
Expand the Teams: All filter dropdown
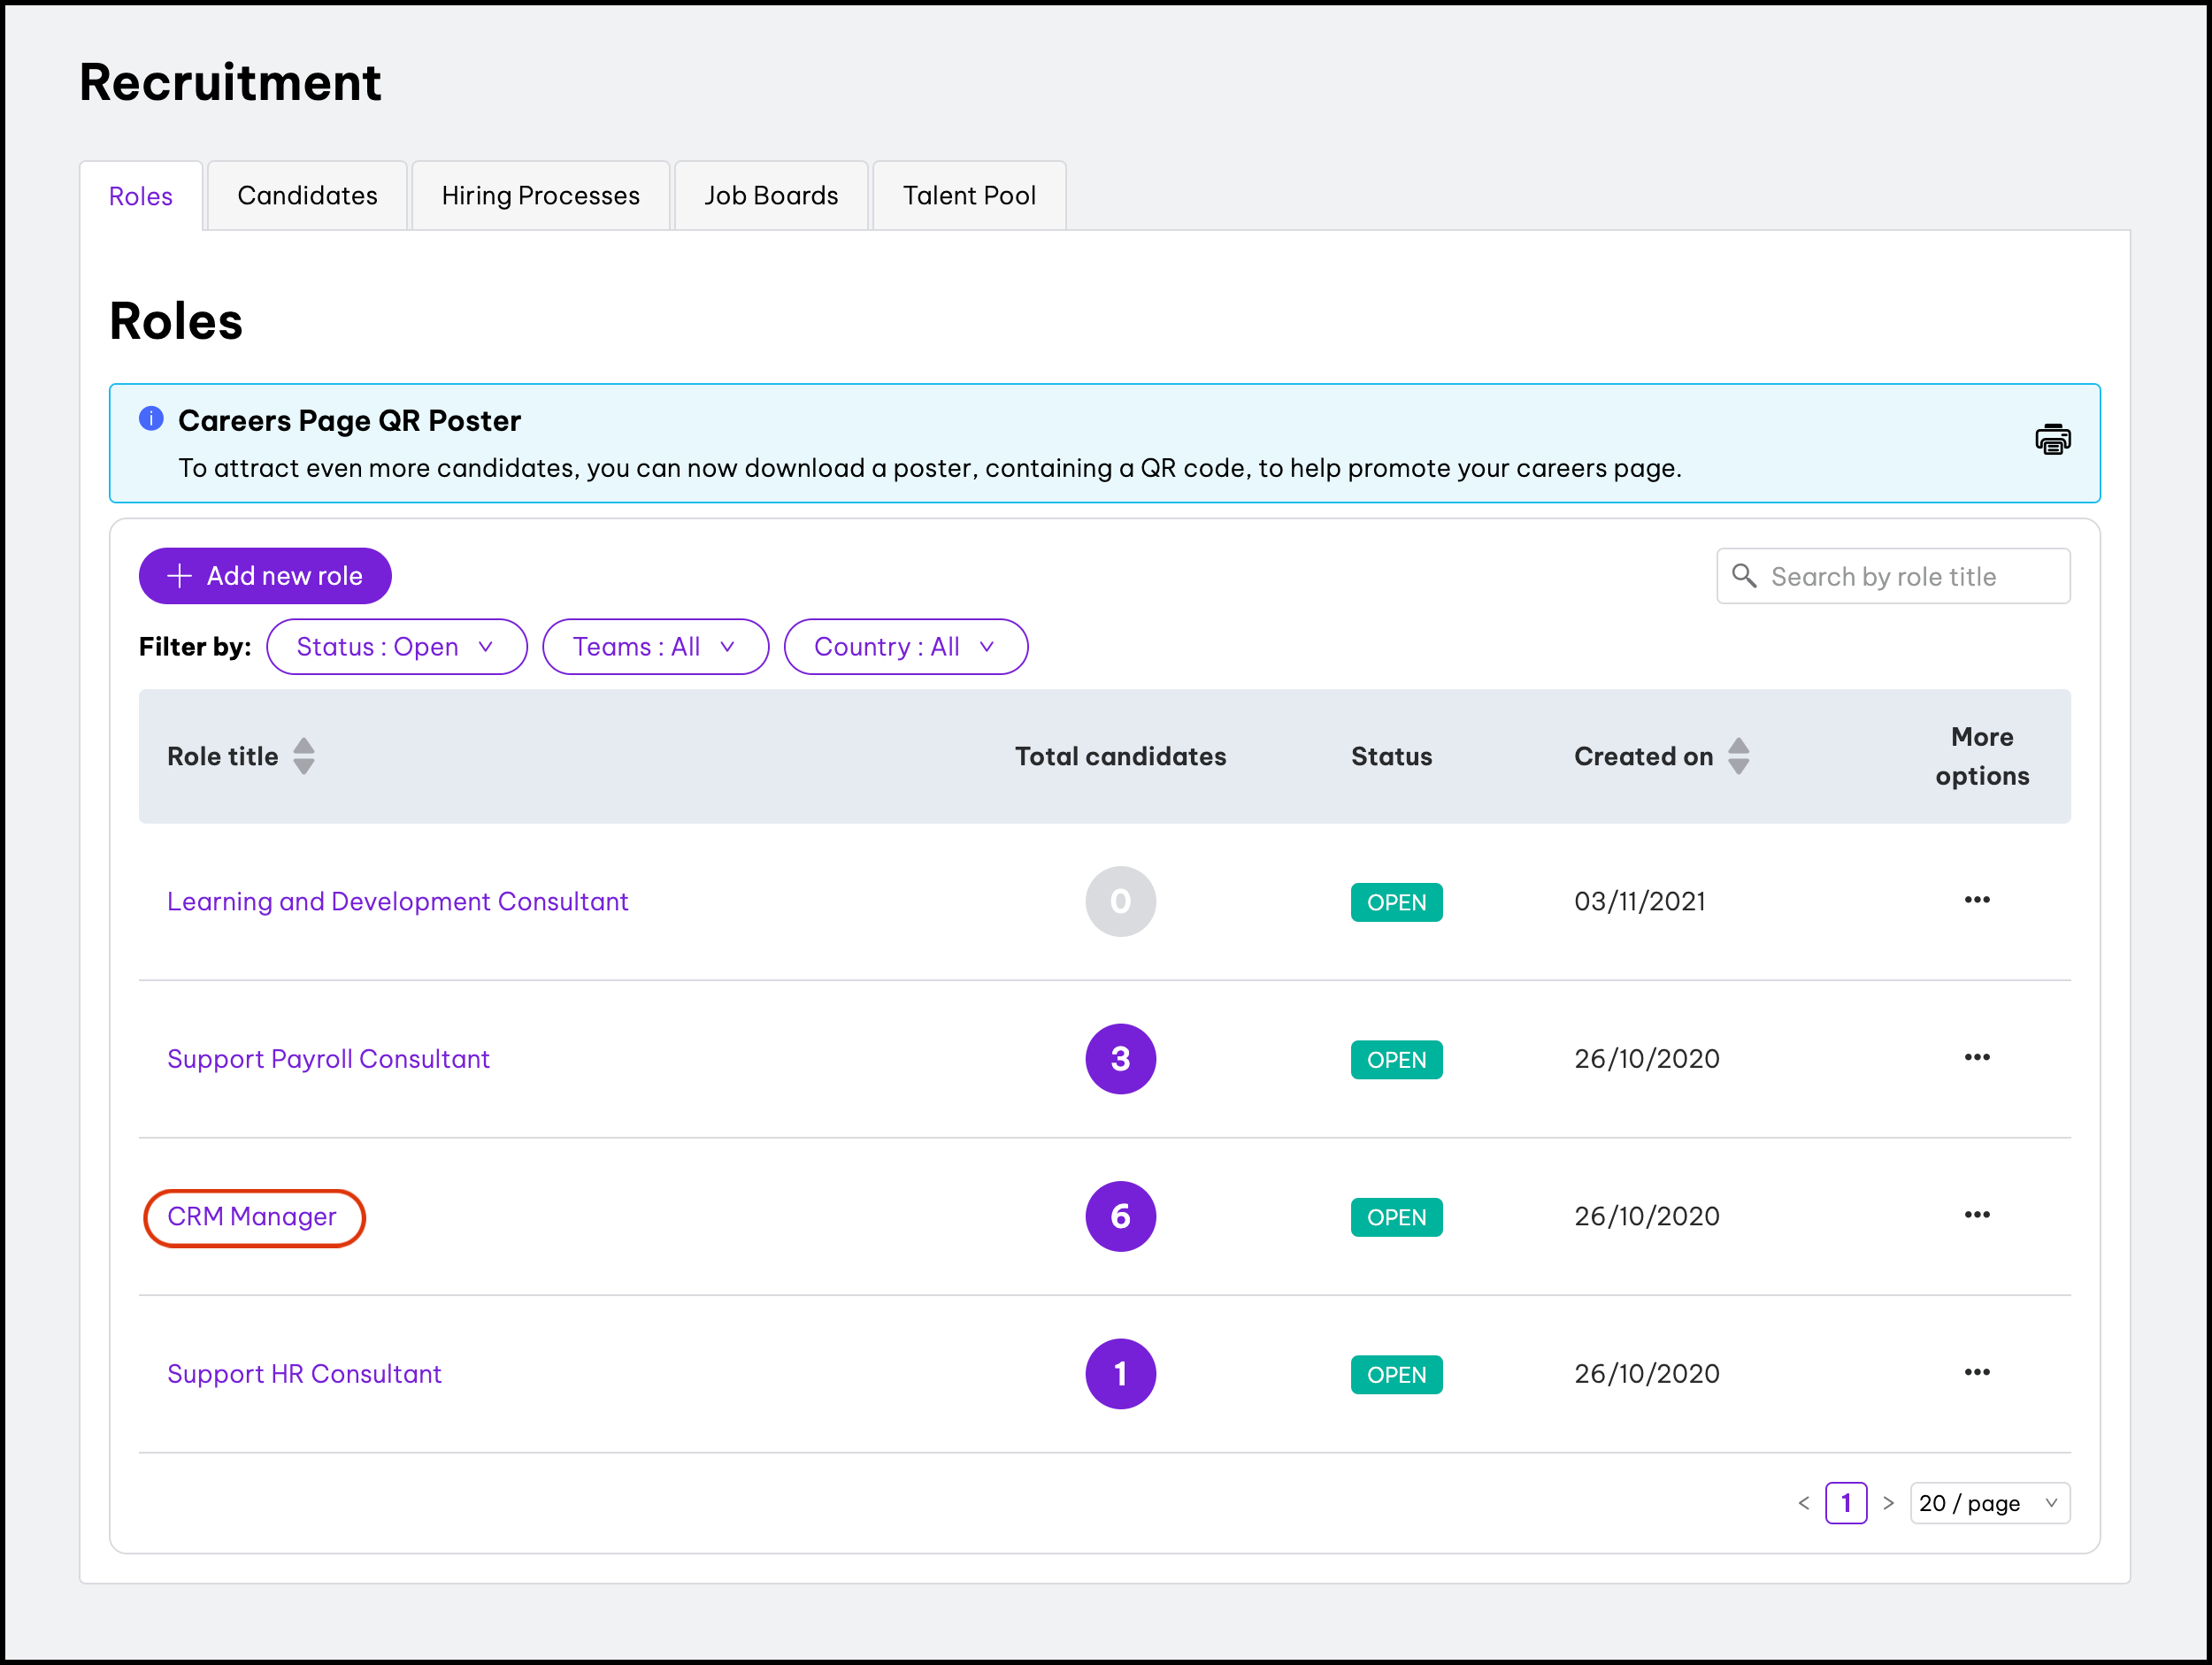coord(655,647)
